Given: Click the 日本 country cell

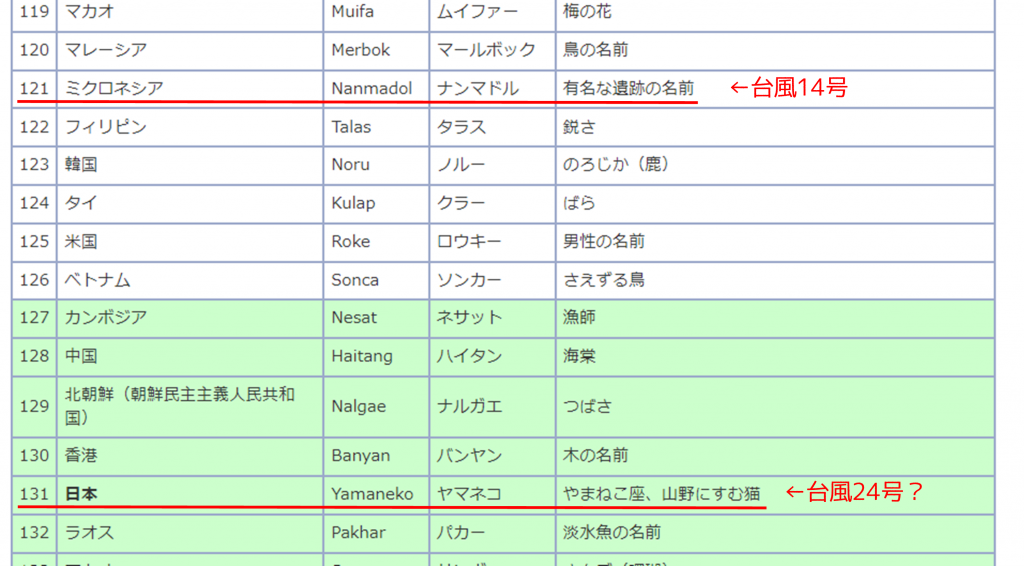Looking at the screenshot, I should [82, 494].
